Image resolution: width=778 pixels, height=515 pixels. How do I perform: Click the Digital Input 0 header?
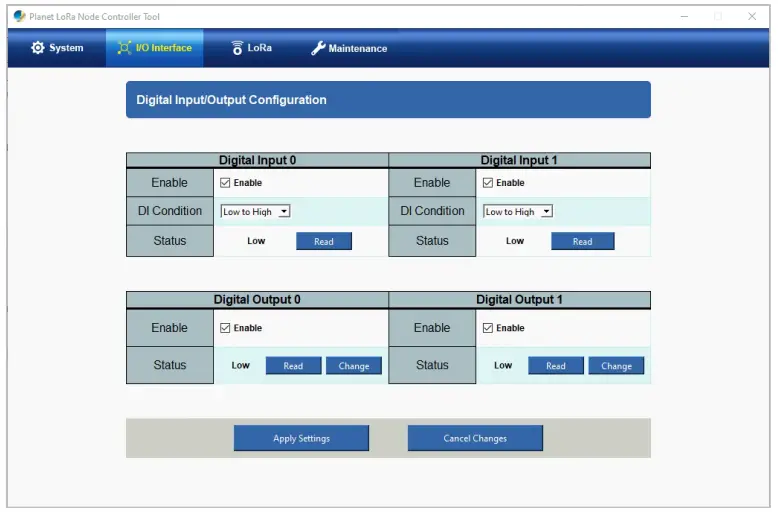click(x=257, y=160)
